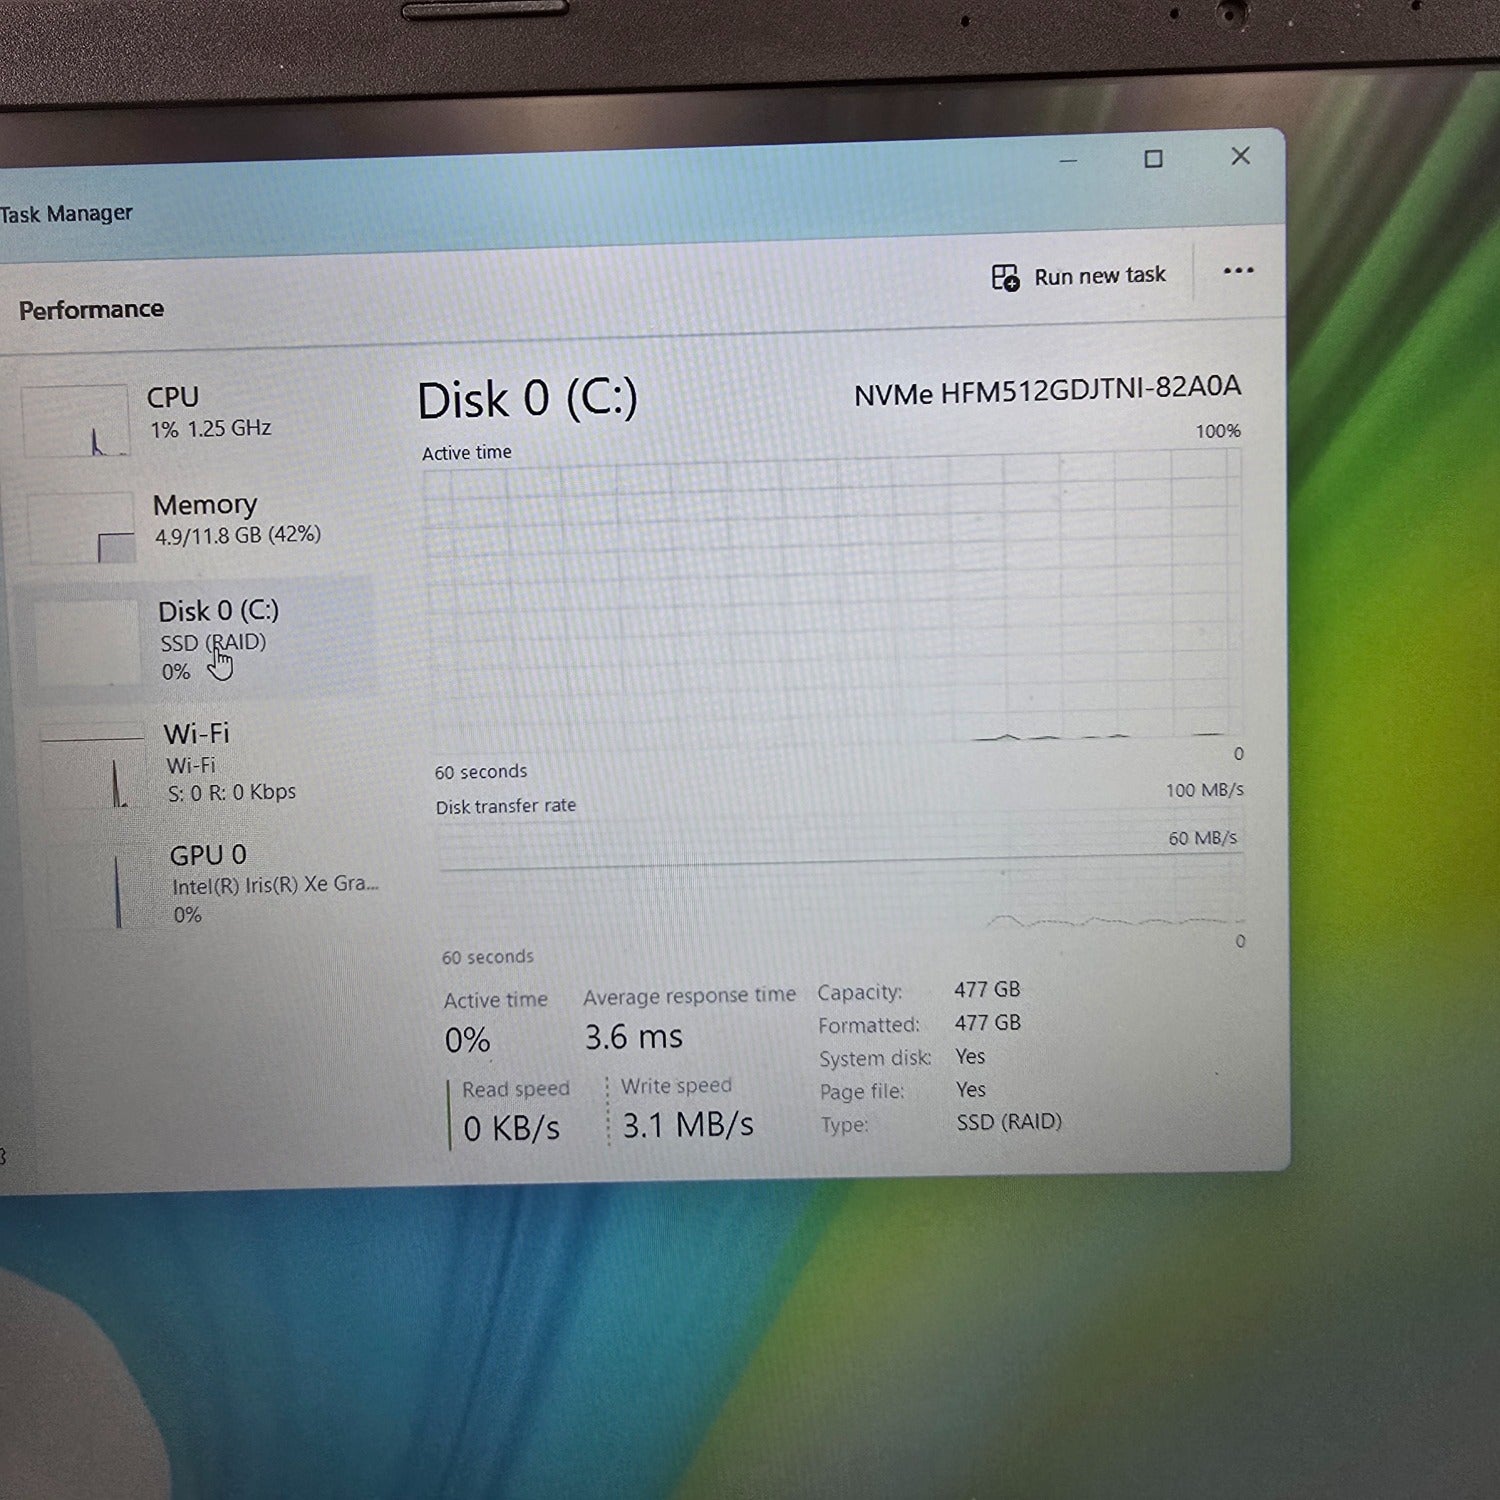Close the Task Manager window
The height and width of the screenshot is (1500, 1500).
(1240, 156)
